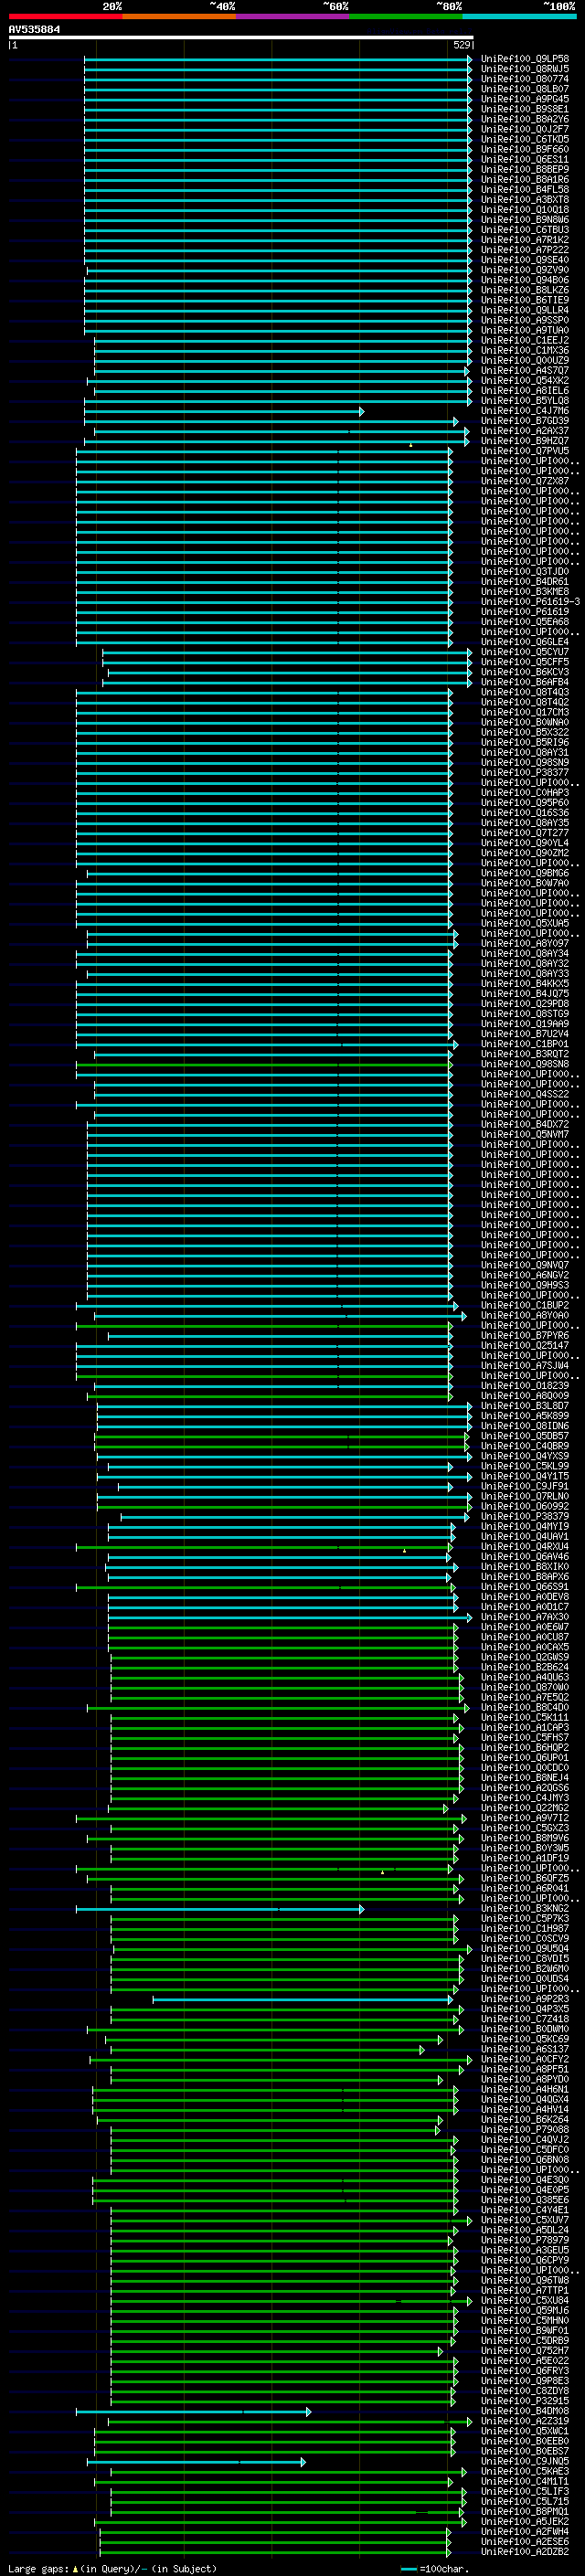Click hit UniRef100_A3BXT8

pos(525,199)
